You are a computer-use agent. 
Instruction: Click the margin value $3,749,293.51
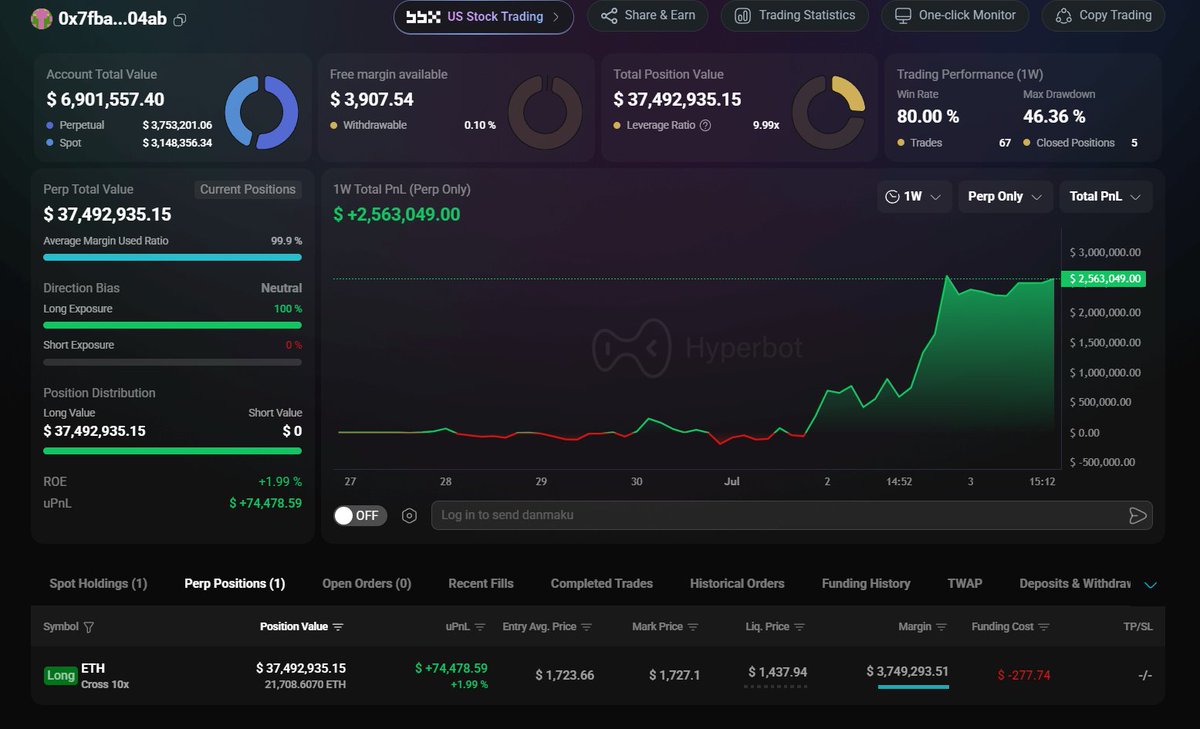pos(907,671)
